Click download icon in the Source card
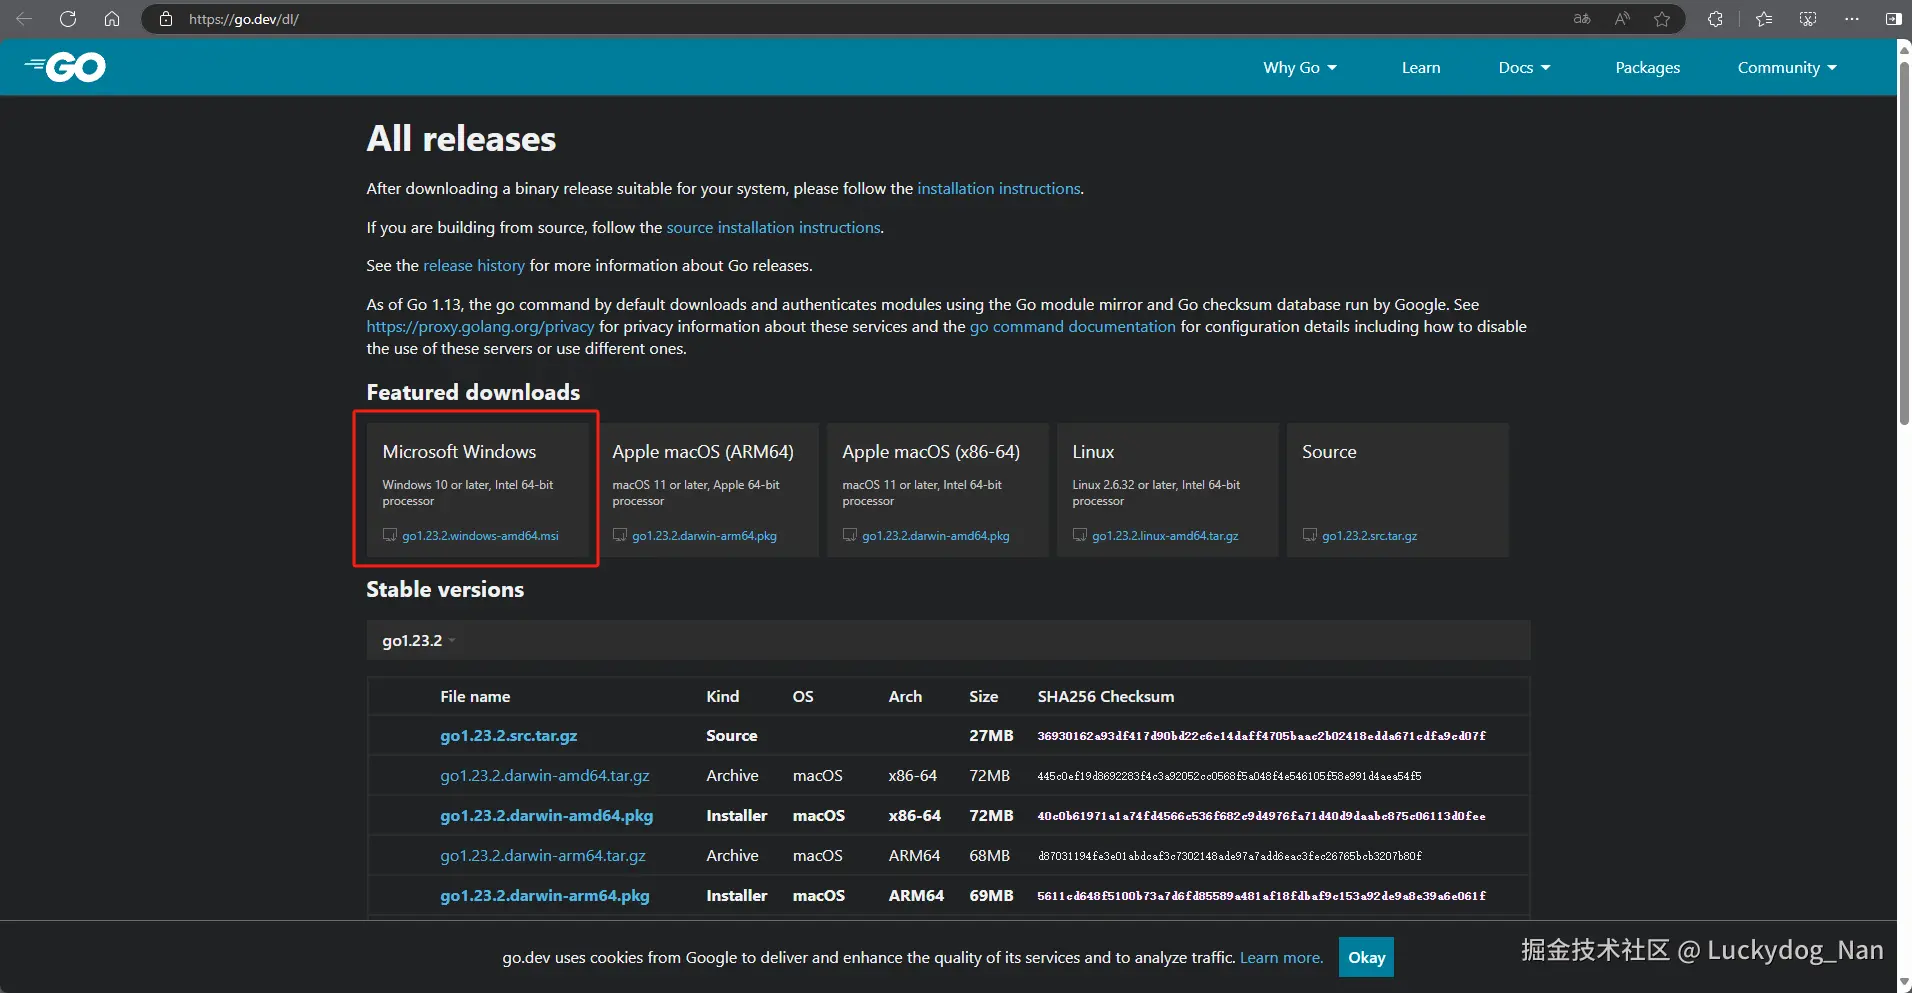This screenshot has width=1912, height=993. click(1310, 535)
